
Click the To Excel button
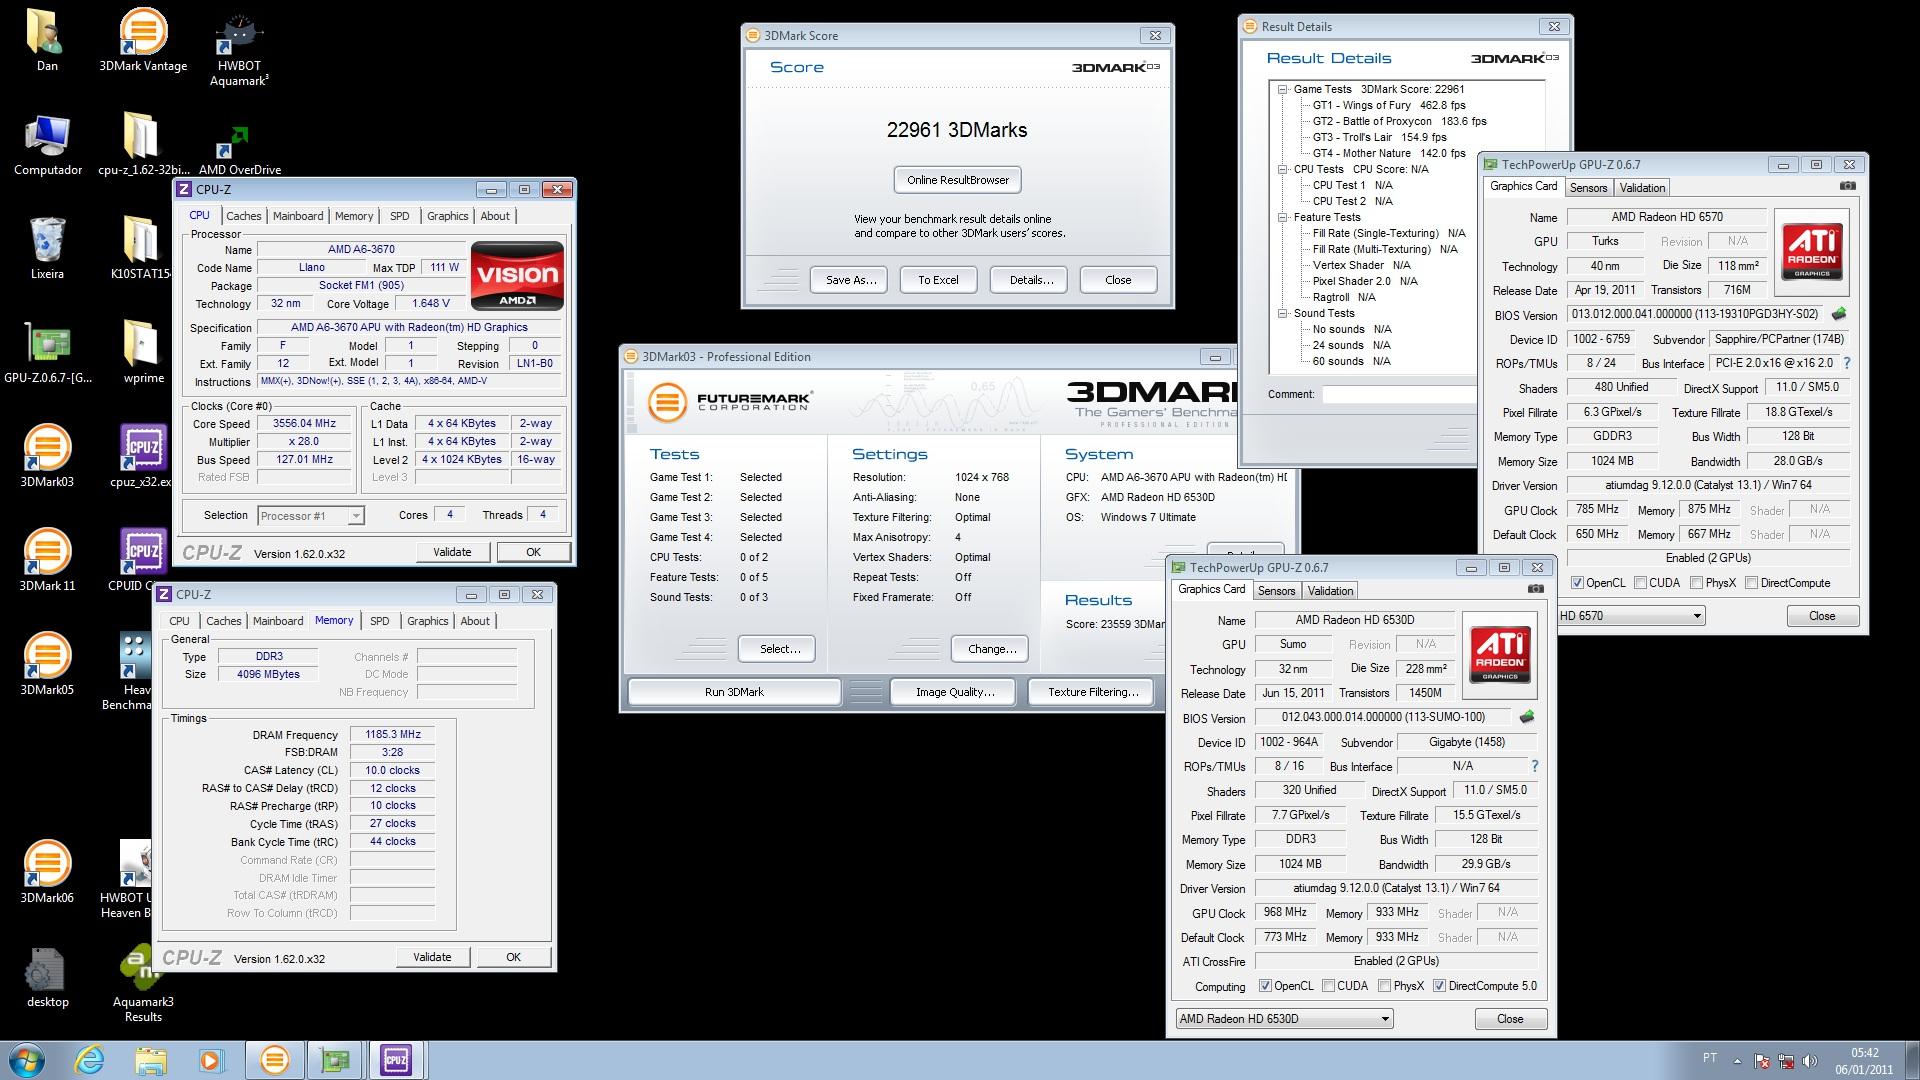938,280
